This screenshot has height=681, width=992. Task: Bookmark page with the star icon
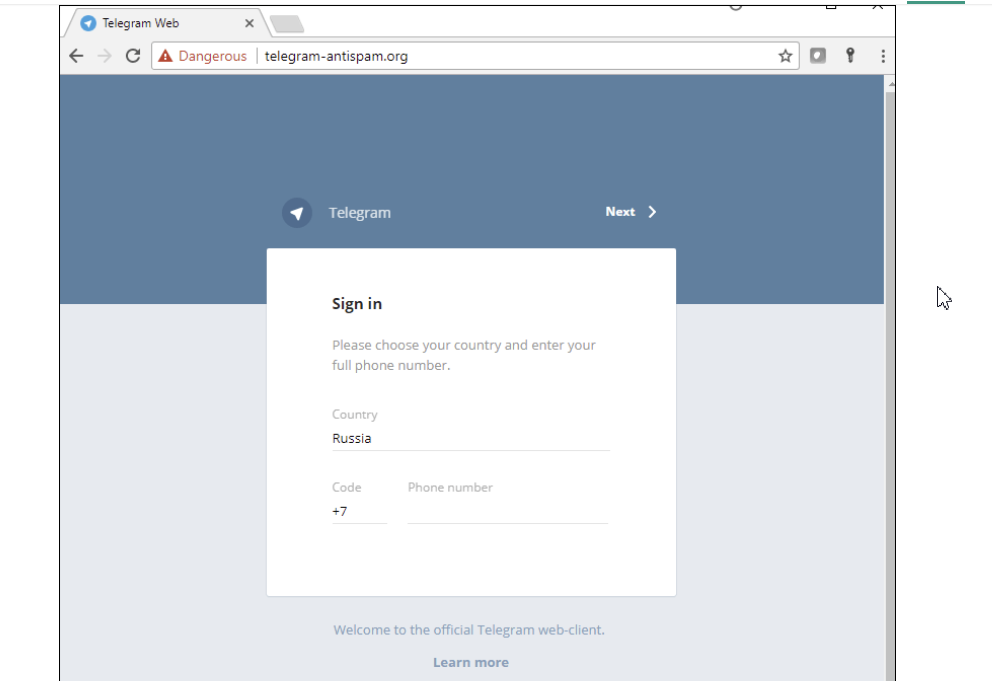[785, 56]
